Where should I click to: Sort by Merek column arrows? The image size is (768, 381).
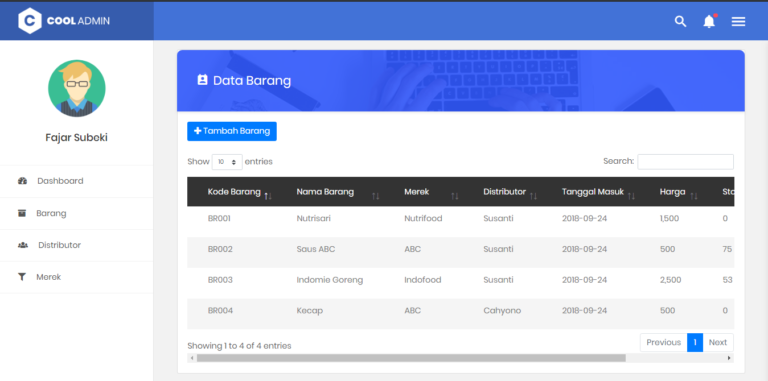tap(455, 196)
